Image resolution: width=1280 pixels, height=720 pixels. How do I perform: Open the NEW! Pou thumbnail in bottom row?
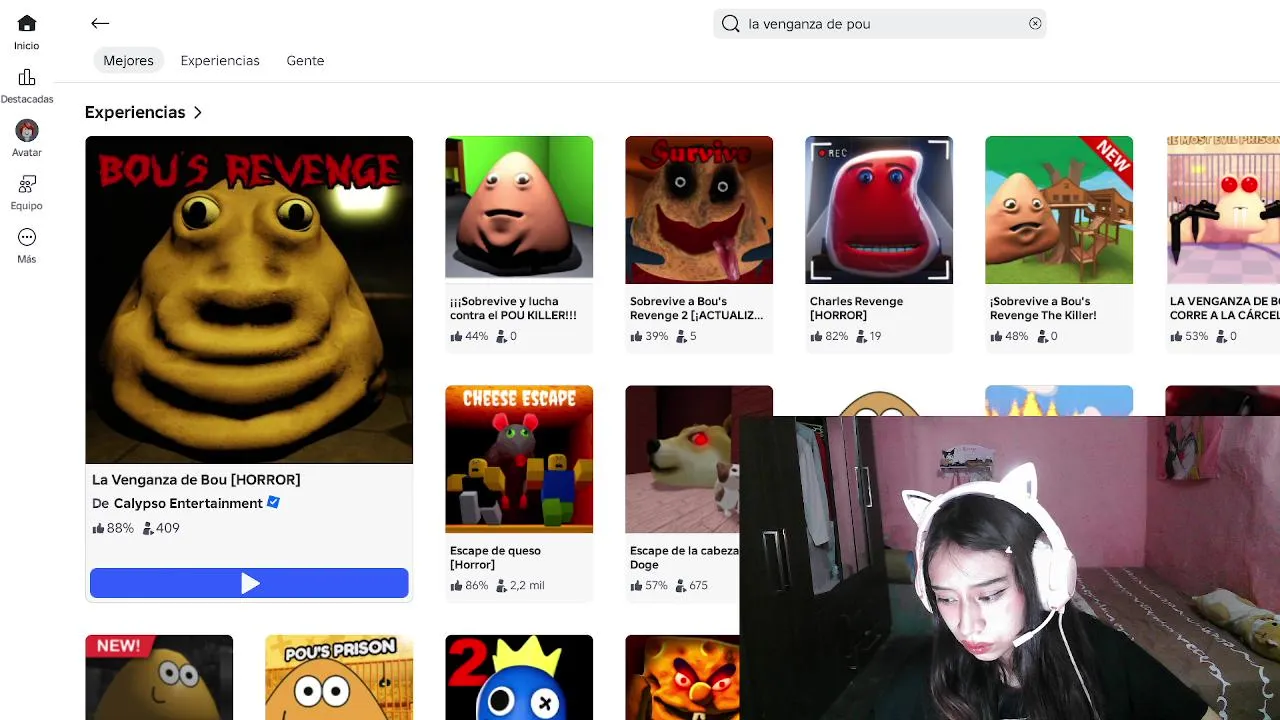click(x=159, y=677)
